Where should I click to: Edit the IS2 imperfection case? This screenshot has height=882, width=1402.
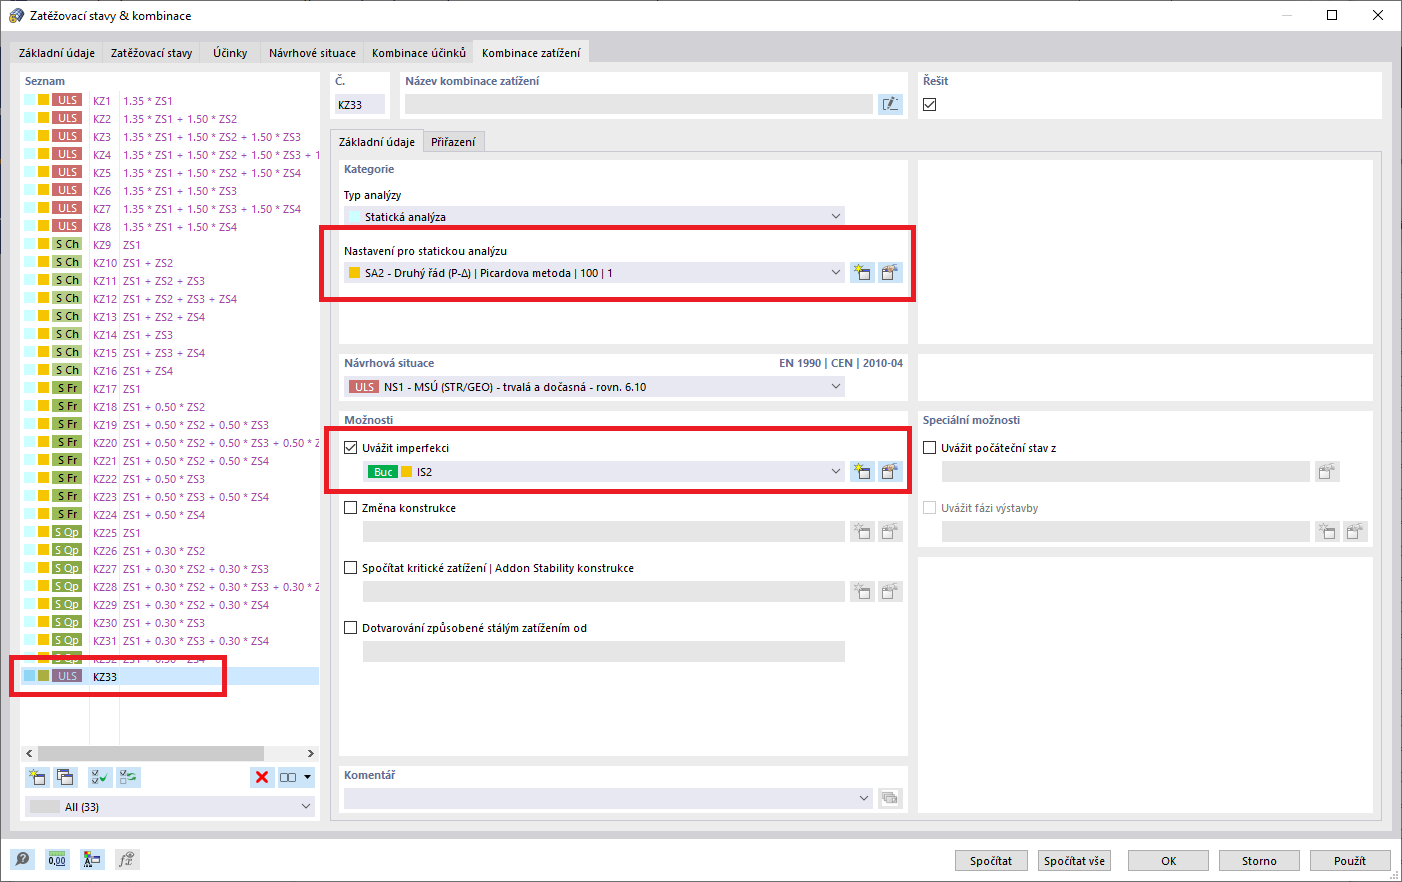(890, 470)
